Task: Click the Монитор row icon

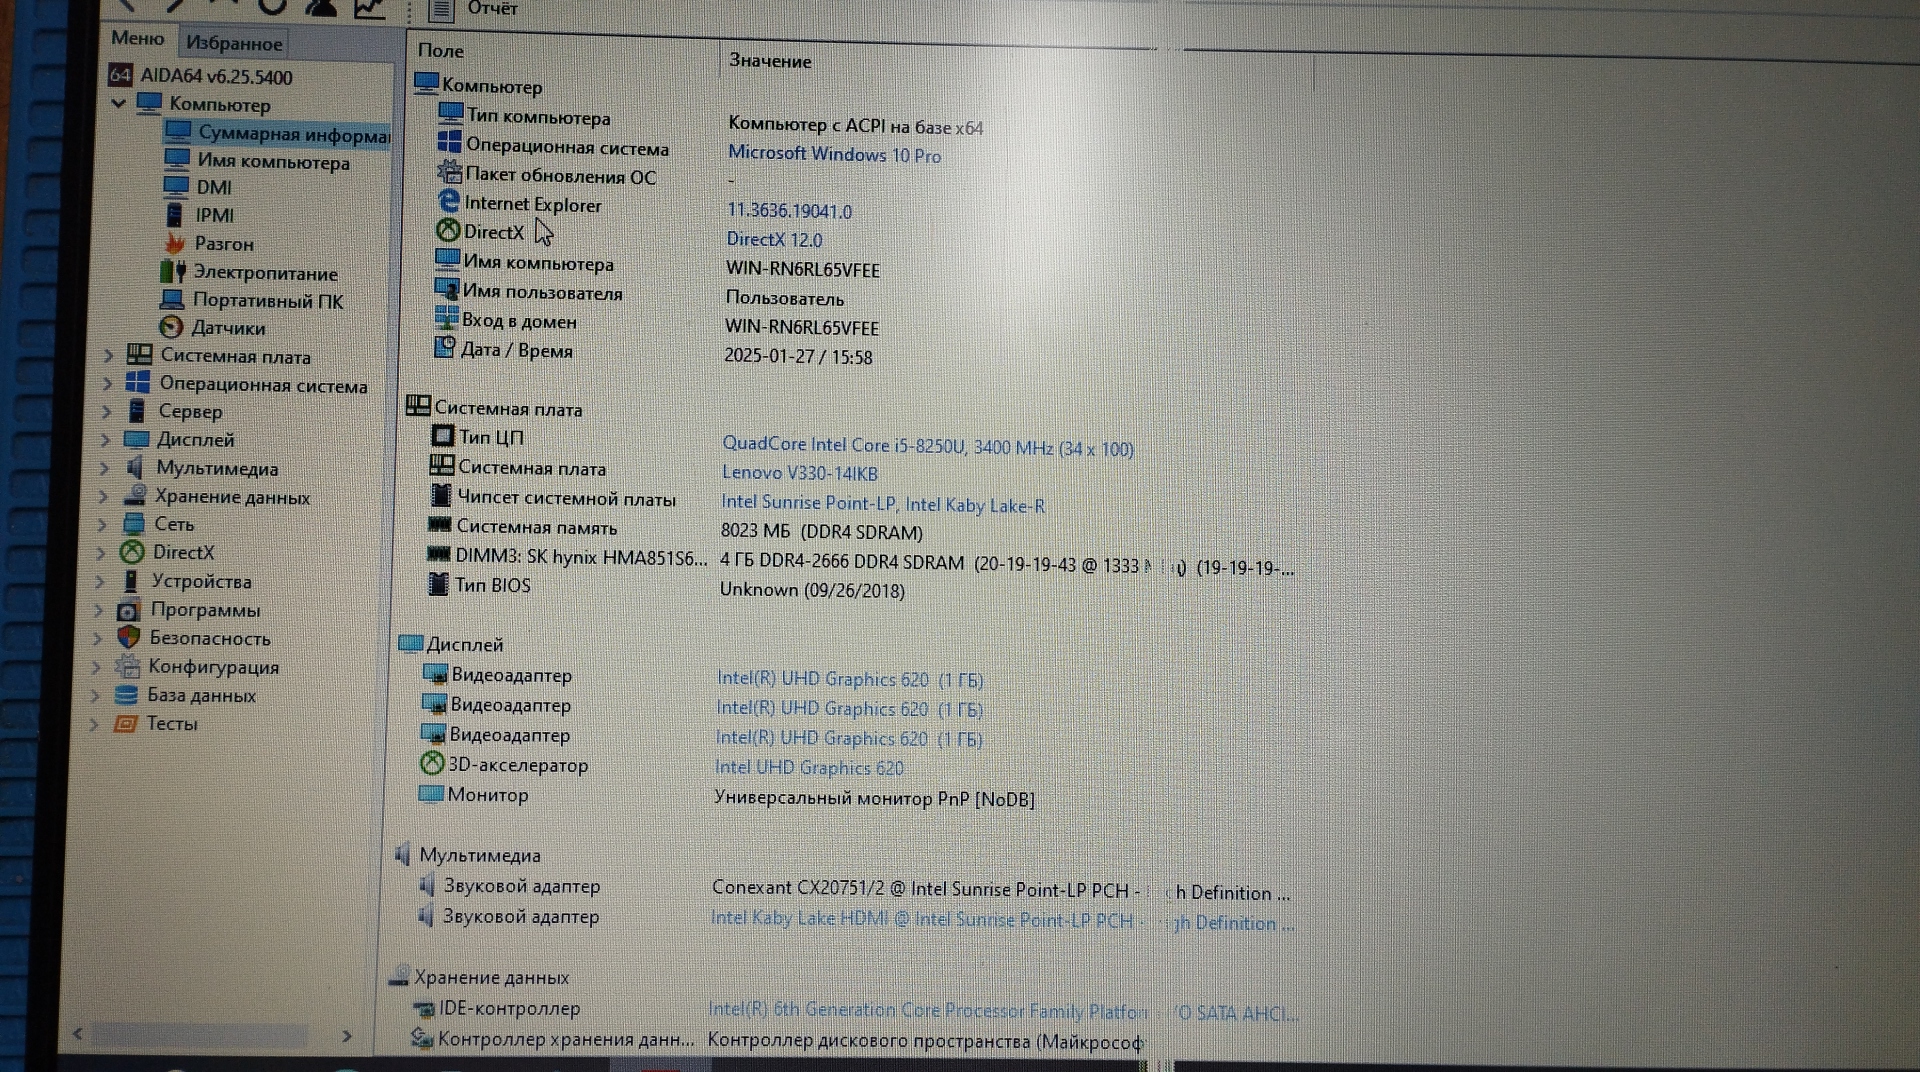Action: point(431,793)
